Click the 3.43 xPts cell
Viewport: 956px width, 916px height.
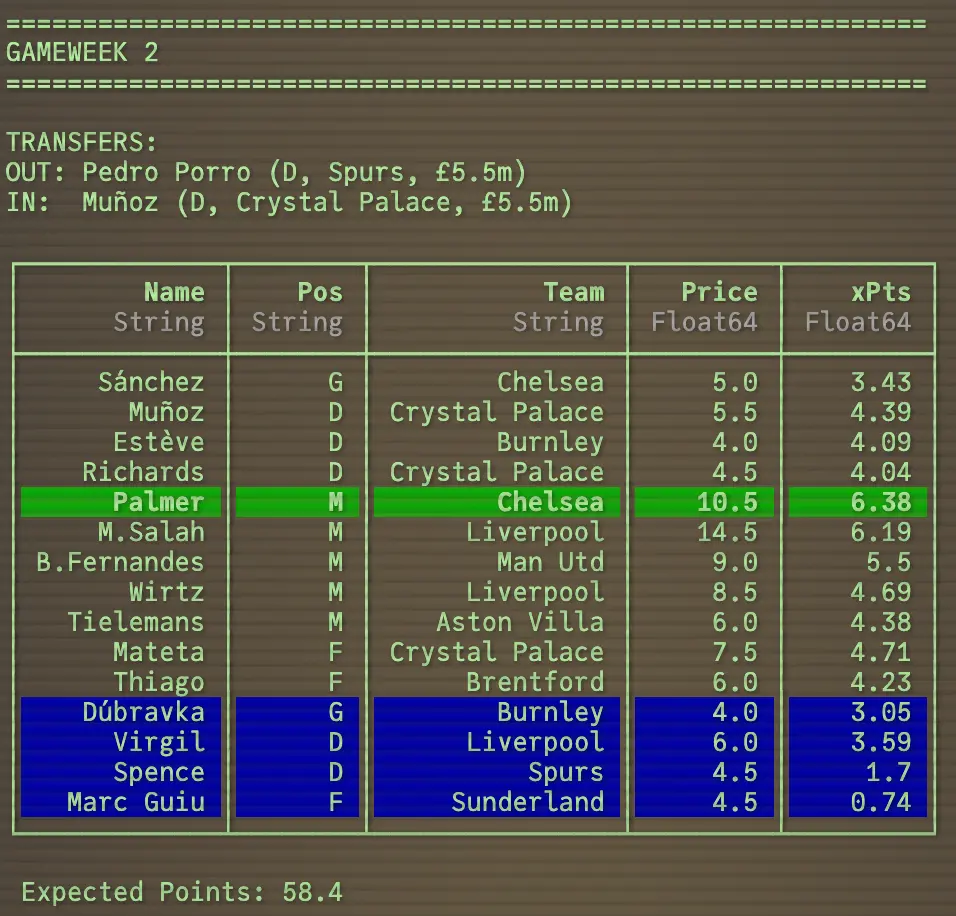coord(881,382)
